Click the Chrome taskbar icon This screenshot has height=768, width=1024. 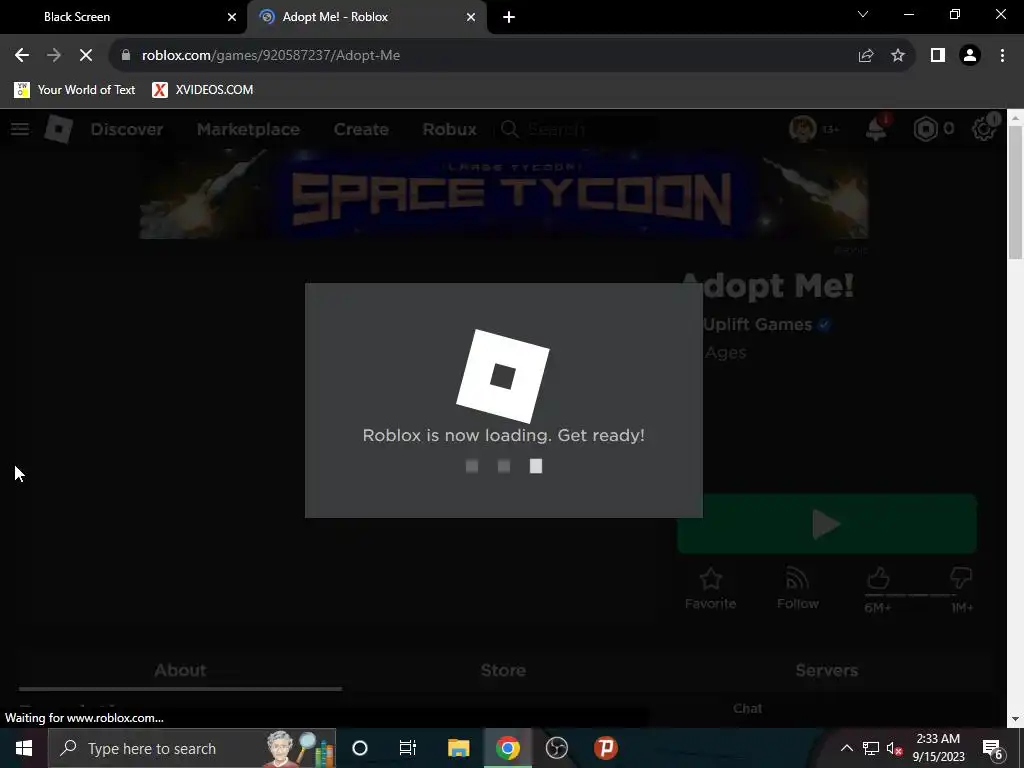pyautogui.click(x=507, y=748)
